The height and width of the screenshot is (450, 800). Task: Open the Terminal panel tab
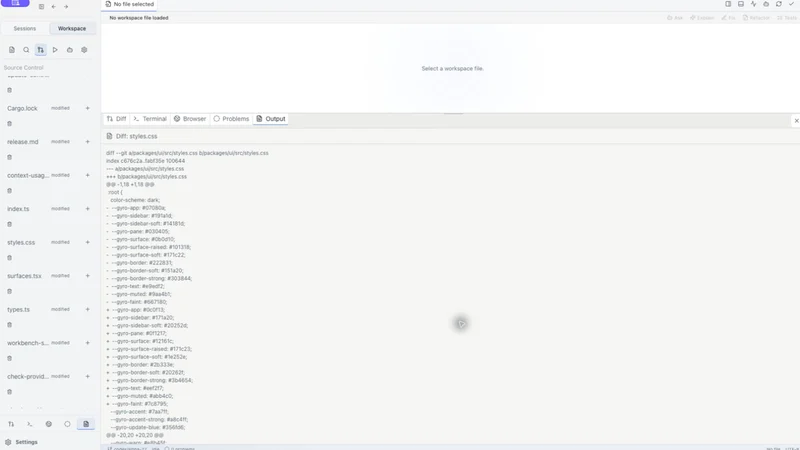tap(150, 119)
